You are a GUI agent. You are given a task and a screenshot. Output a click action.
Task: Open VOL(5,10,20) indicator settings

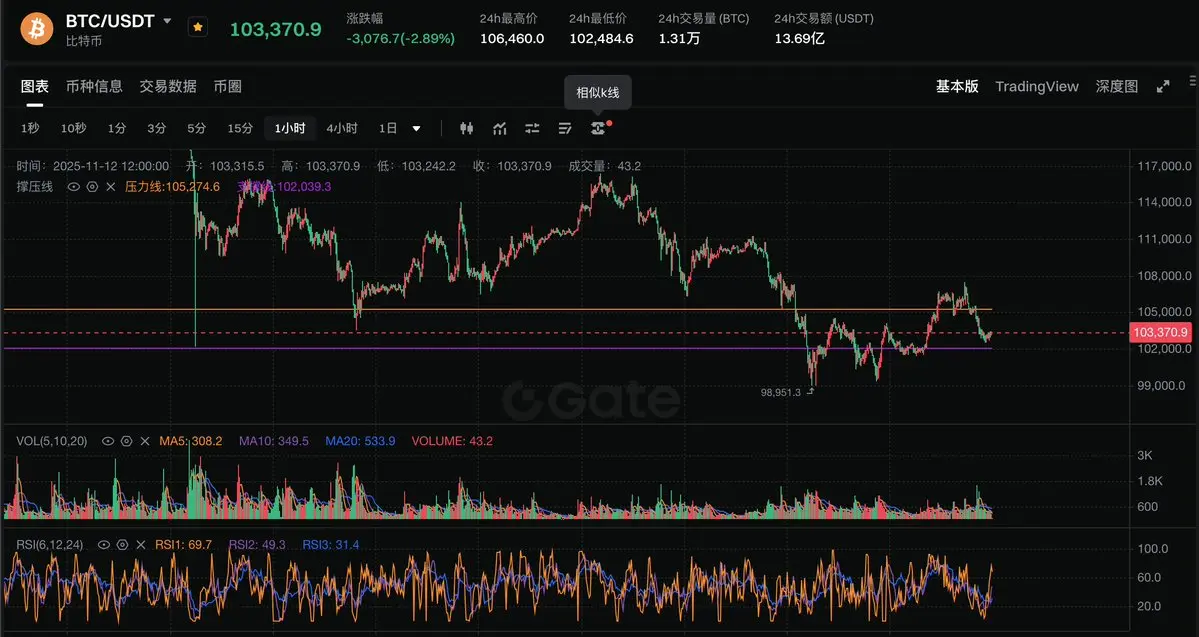click(x=126, y=441)
